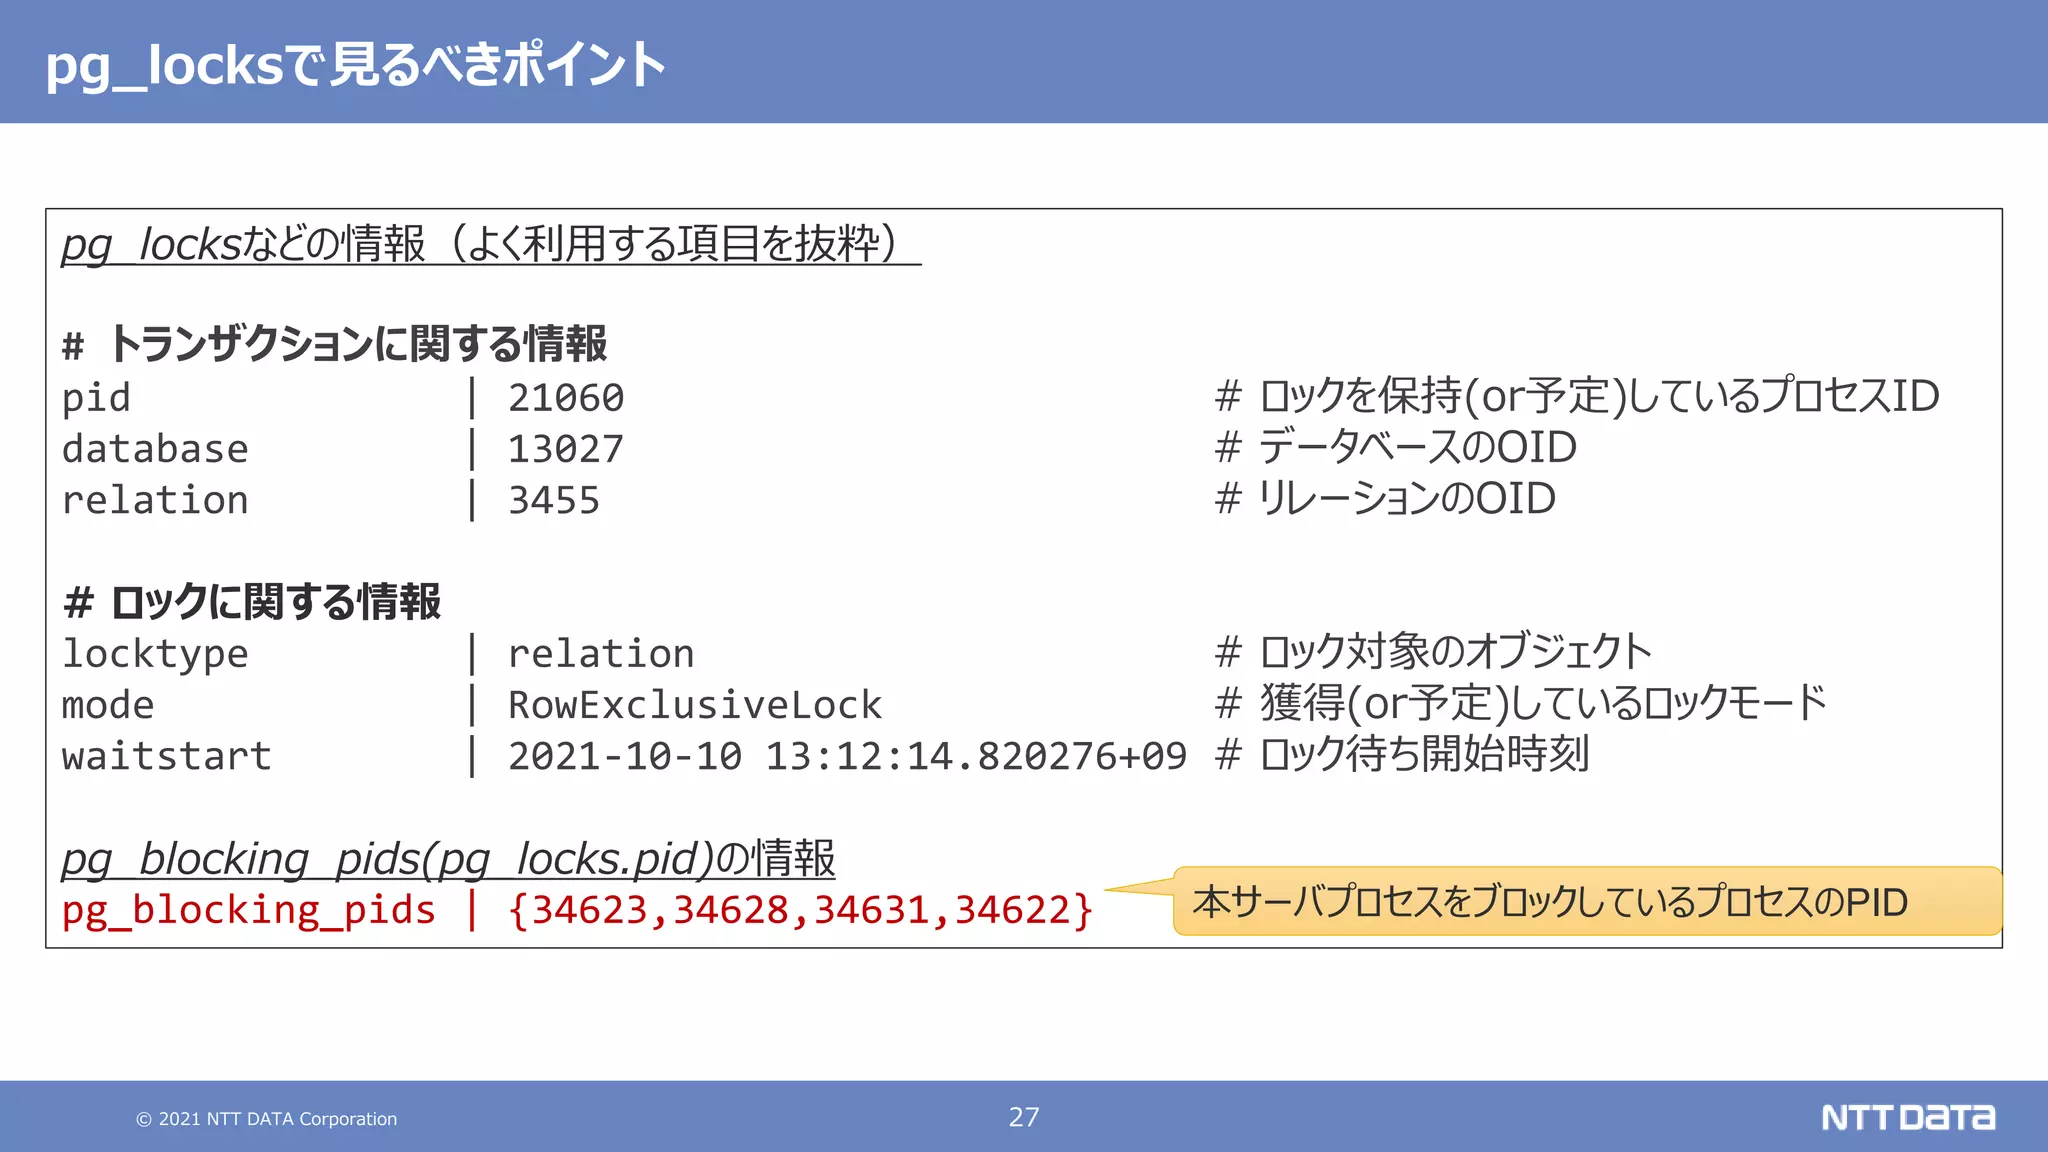The image size is (2048, 1152).
Task: Click the copyright '© 2021 NTT DATA Corporation'
Action: coord(266,1119)
